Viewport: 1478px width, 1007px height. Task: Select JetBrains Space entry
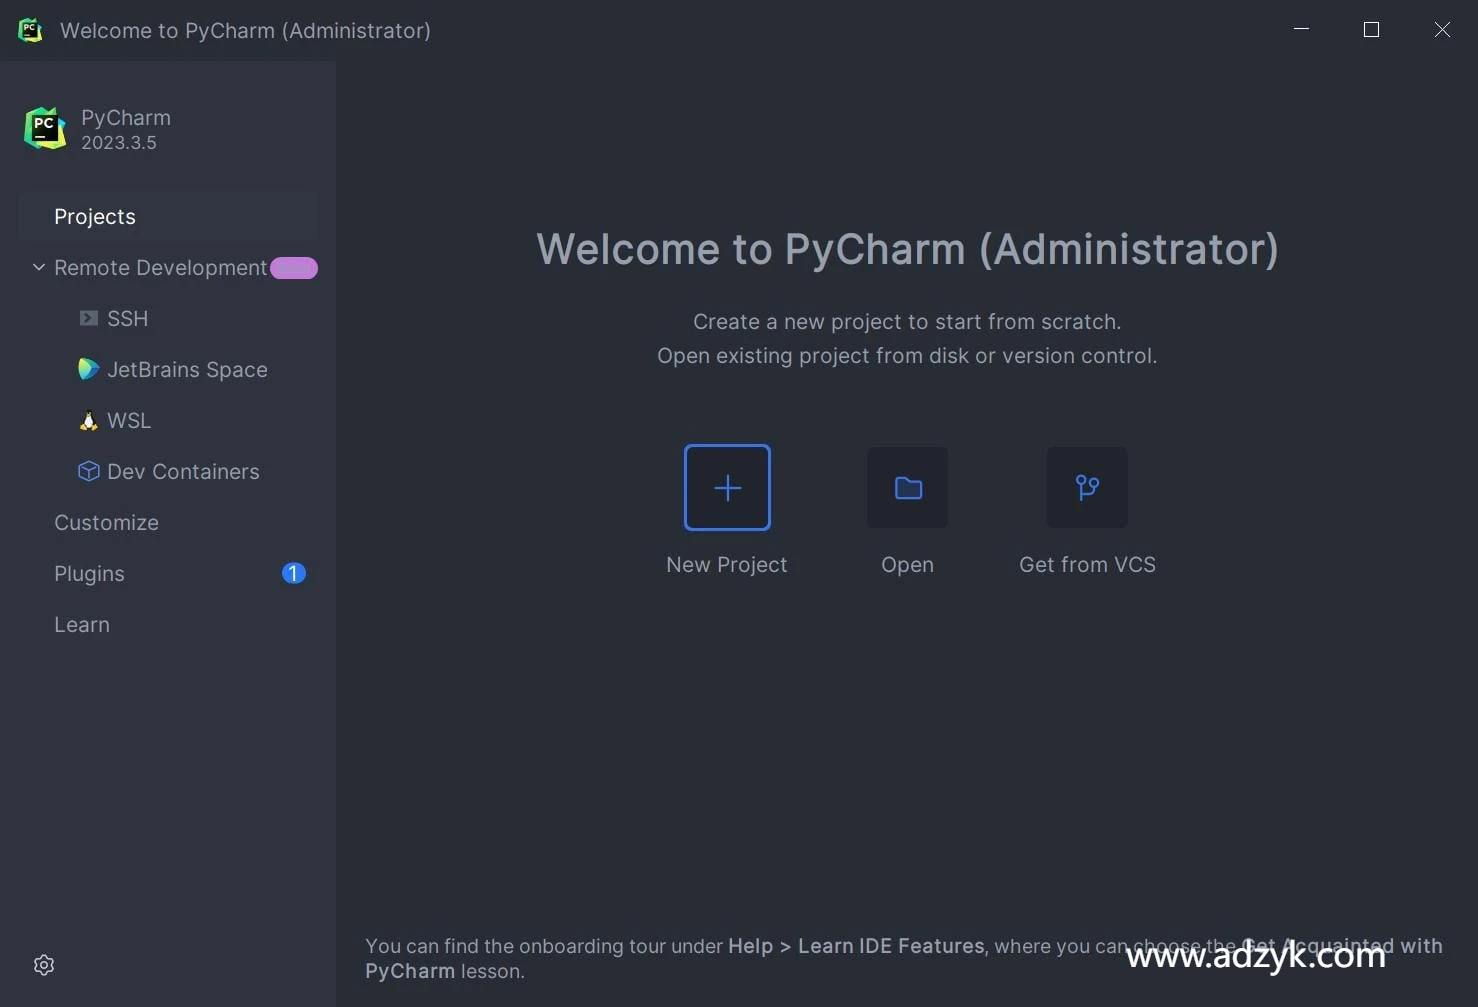coord(187,369)
